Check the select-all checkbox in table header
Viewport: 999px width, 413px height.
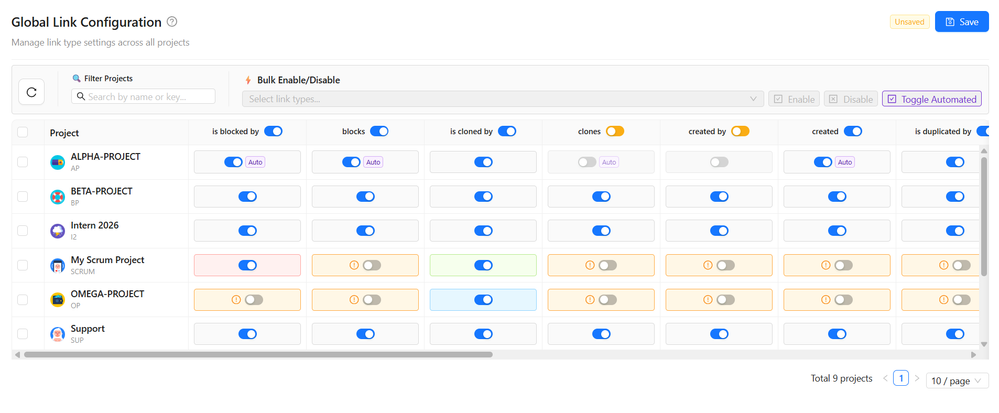click(23, 132)
